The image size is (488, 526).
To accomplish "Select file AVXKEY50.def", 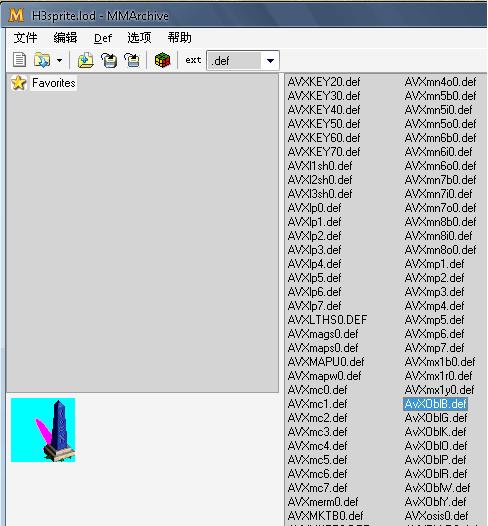I will [324, 124].
